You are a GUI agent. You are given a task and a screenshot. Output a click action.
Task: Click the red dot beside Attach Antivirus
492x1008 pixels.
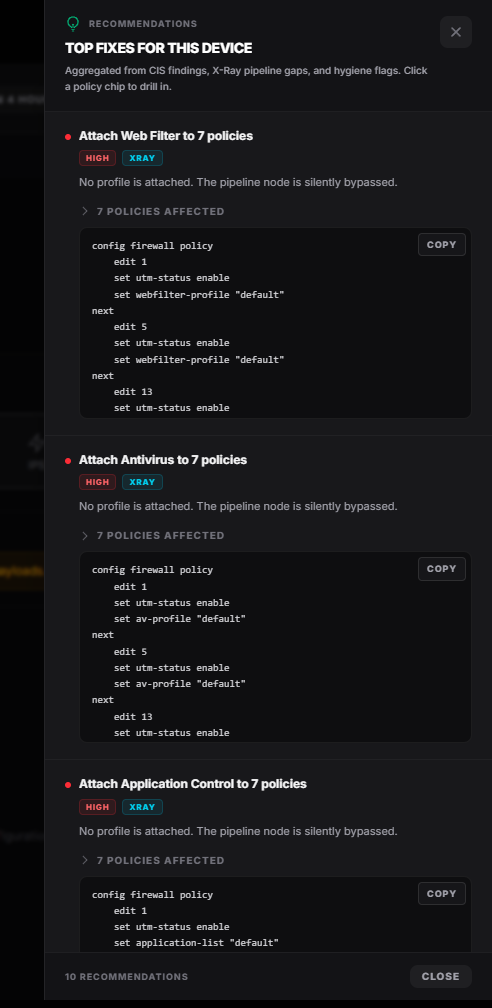(x=68, y=461)
